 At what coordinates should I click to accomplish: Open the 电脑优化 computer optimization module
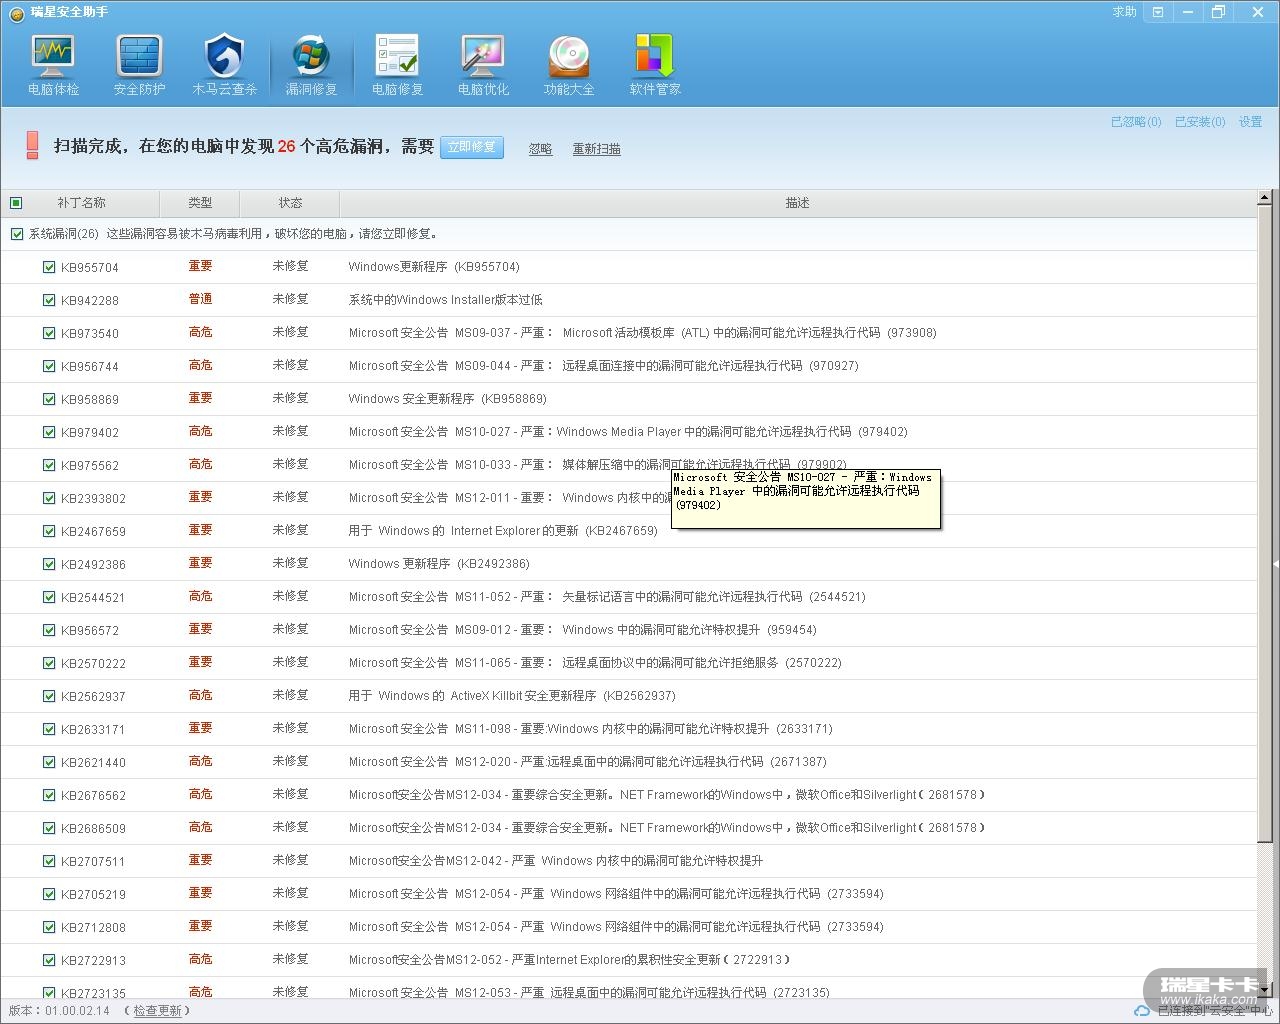483,65
